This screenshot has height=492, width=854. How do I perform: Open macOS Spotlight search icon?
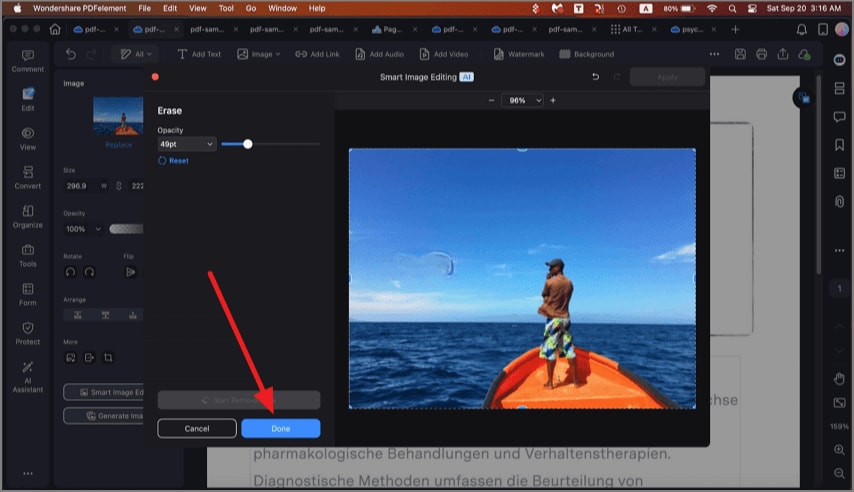pyautogui.click(x=733, y=8)
